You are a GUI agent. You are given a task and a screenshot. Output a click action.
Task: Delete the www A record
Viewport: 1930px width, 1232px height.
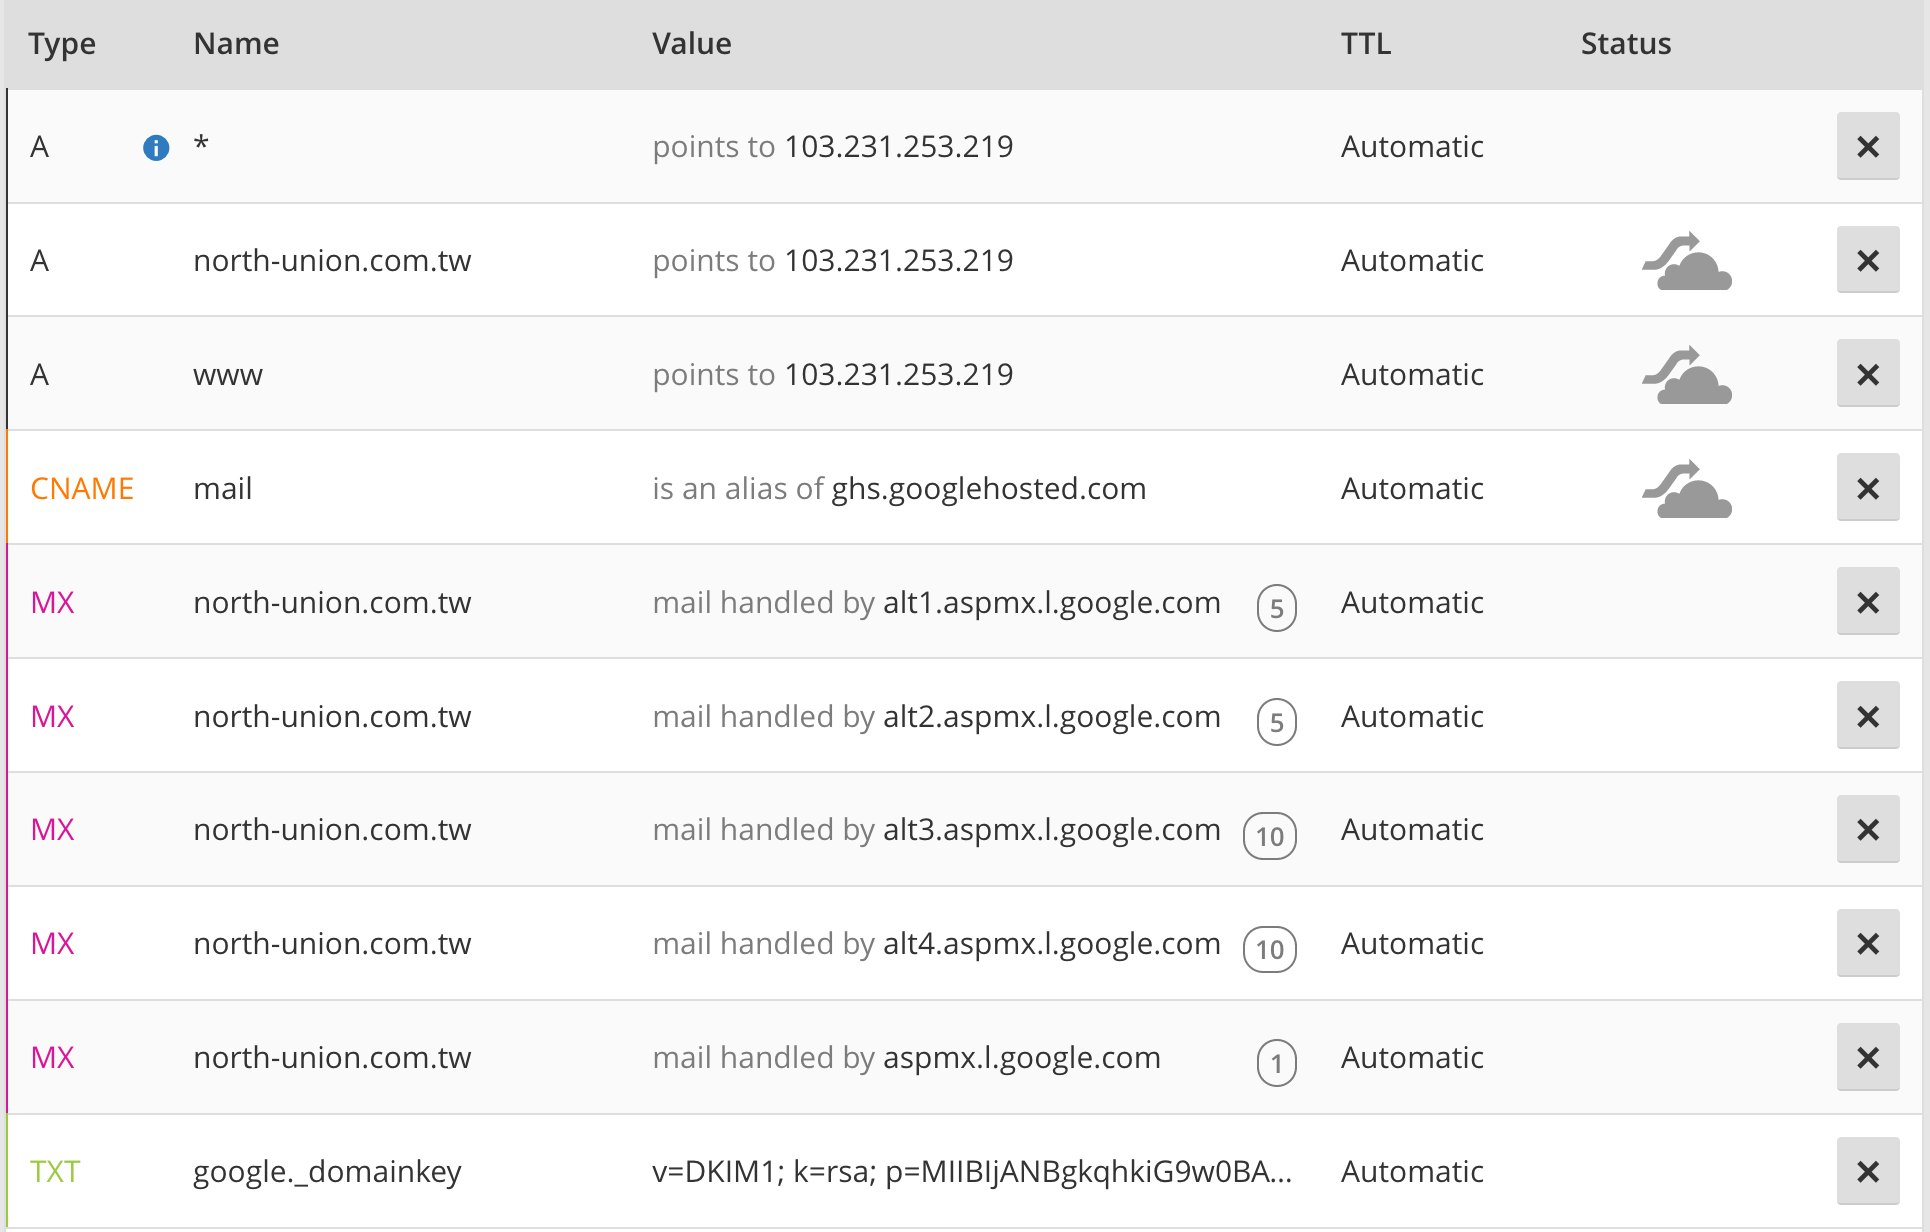pyautogui.click(x=1867, y=375)
